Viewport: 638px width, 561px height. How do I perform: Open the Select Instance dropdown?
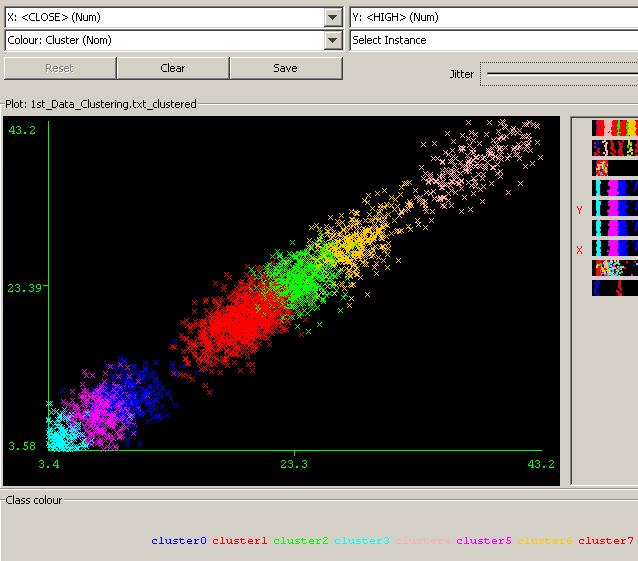[x=494, y=40]
